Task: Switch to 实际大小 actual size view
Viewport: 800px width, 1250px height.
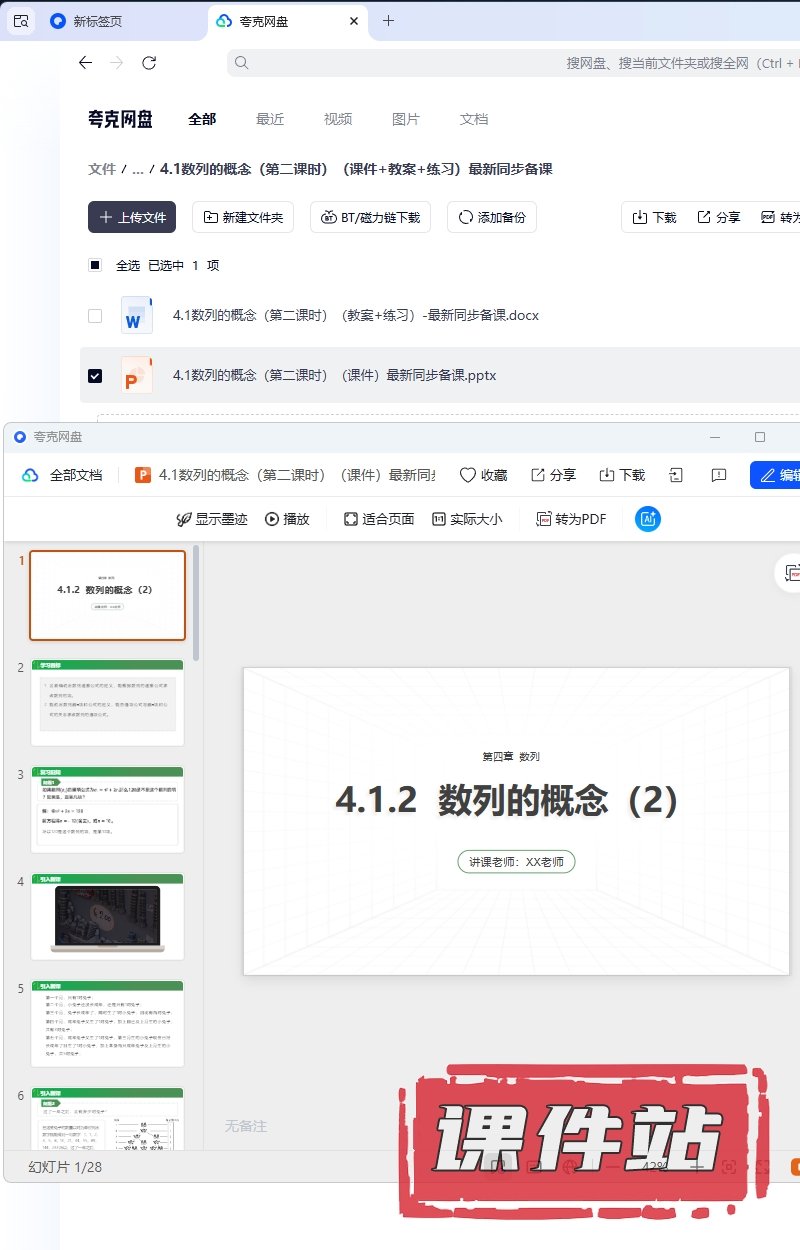Action: coord(467,519)
